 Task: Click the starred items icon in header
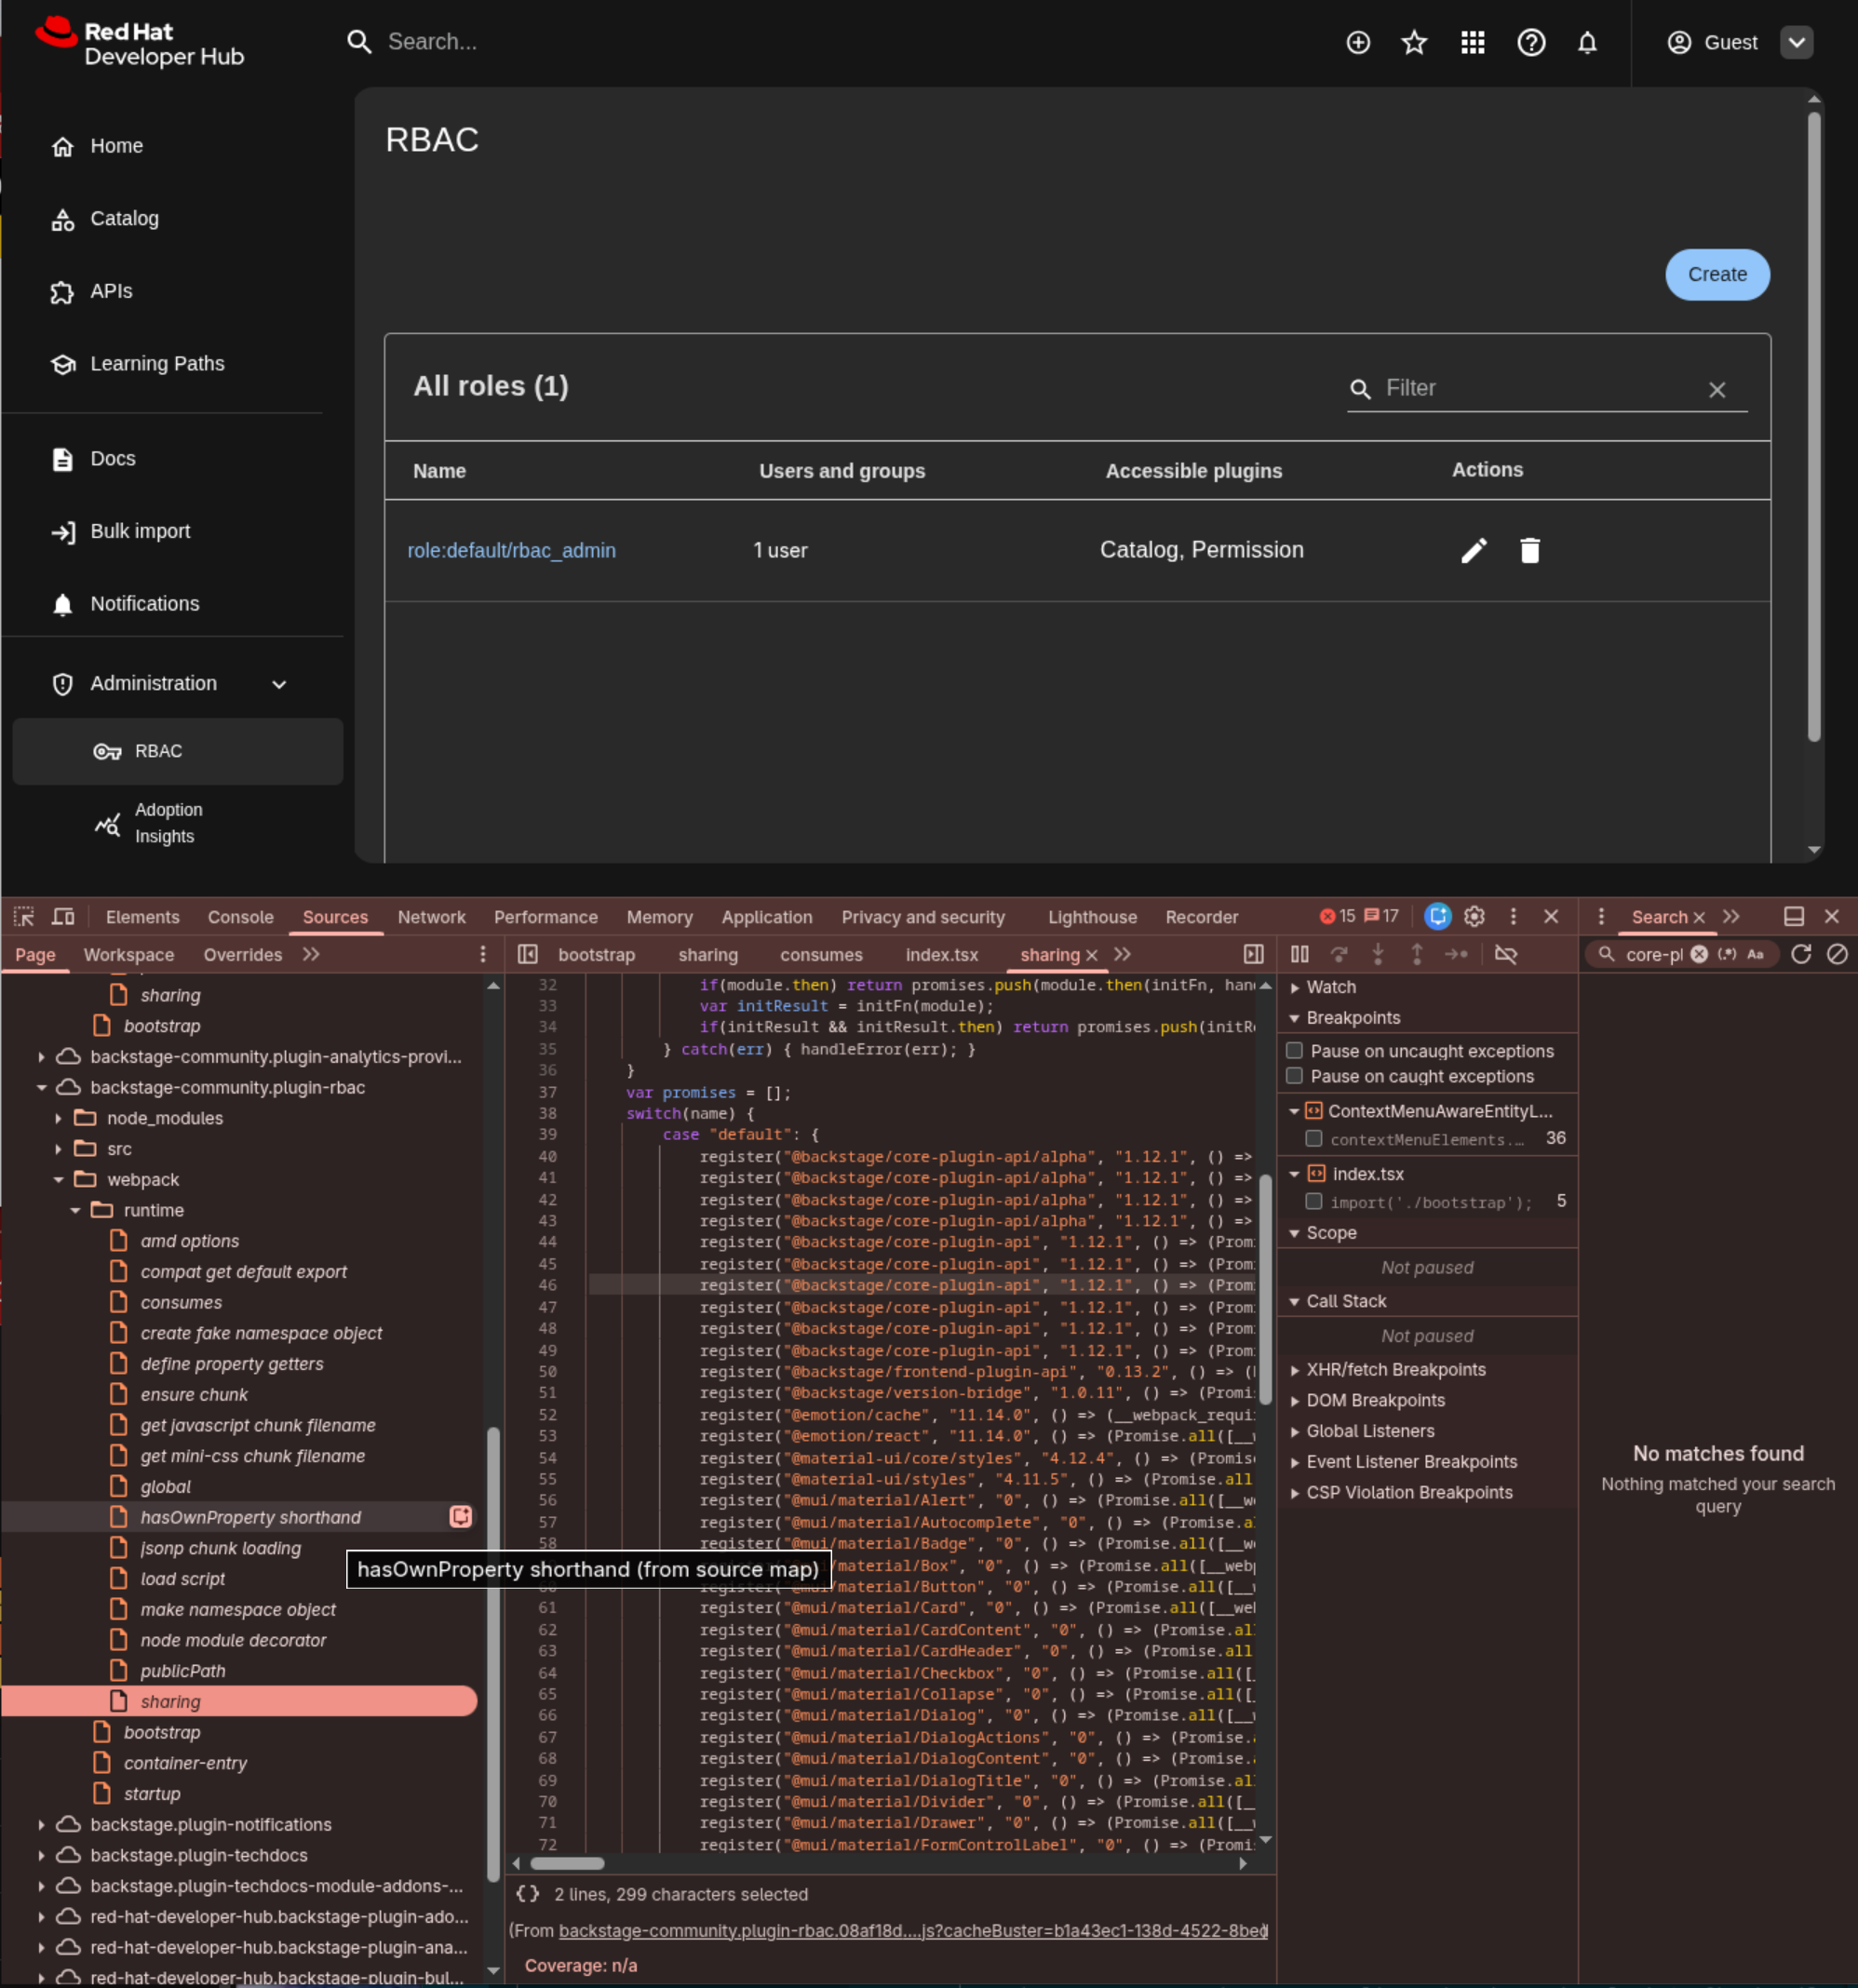[x=1414, y=42]
